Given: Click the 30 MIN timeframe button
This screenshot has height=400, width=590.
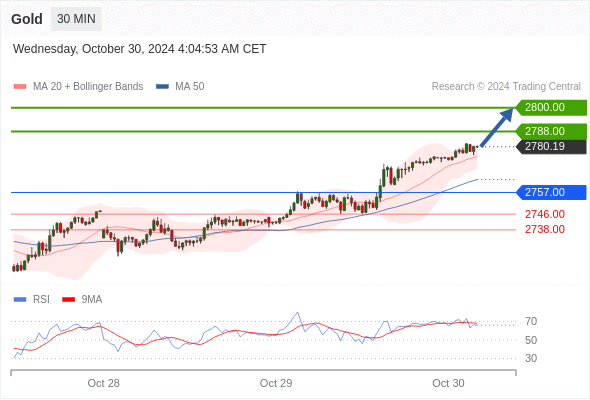Looking at the screenshot, I should [x=76, y=19].
